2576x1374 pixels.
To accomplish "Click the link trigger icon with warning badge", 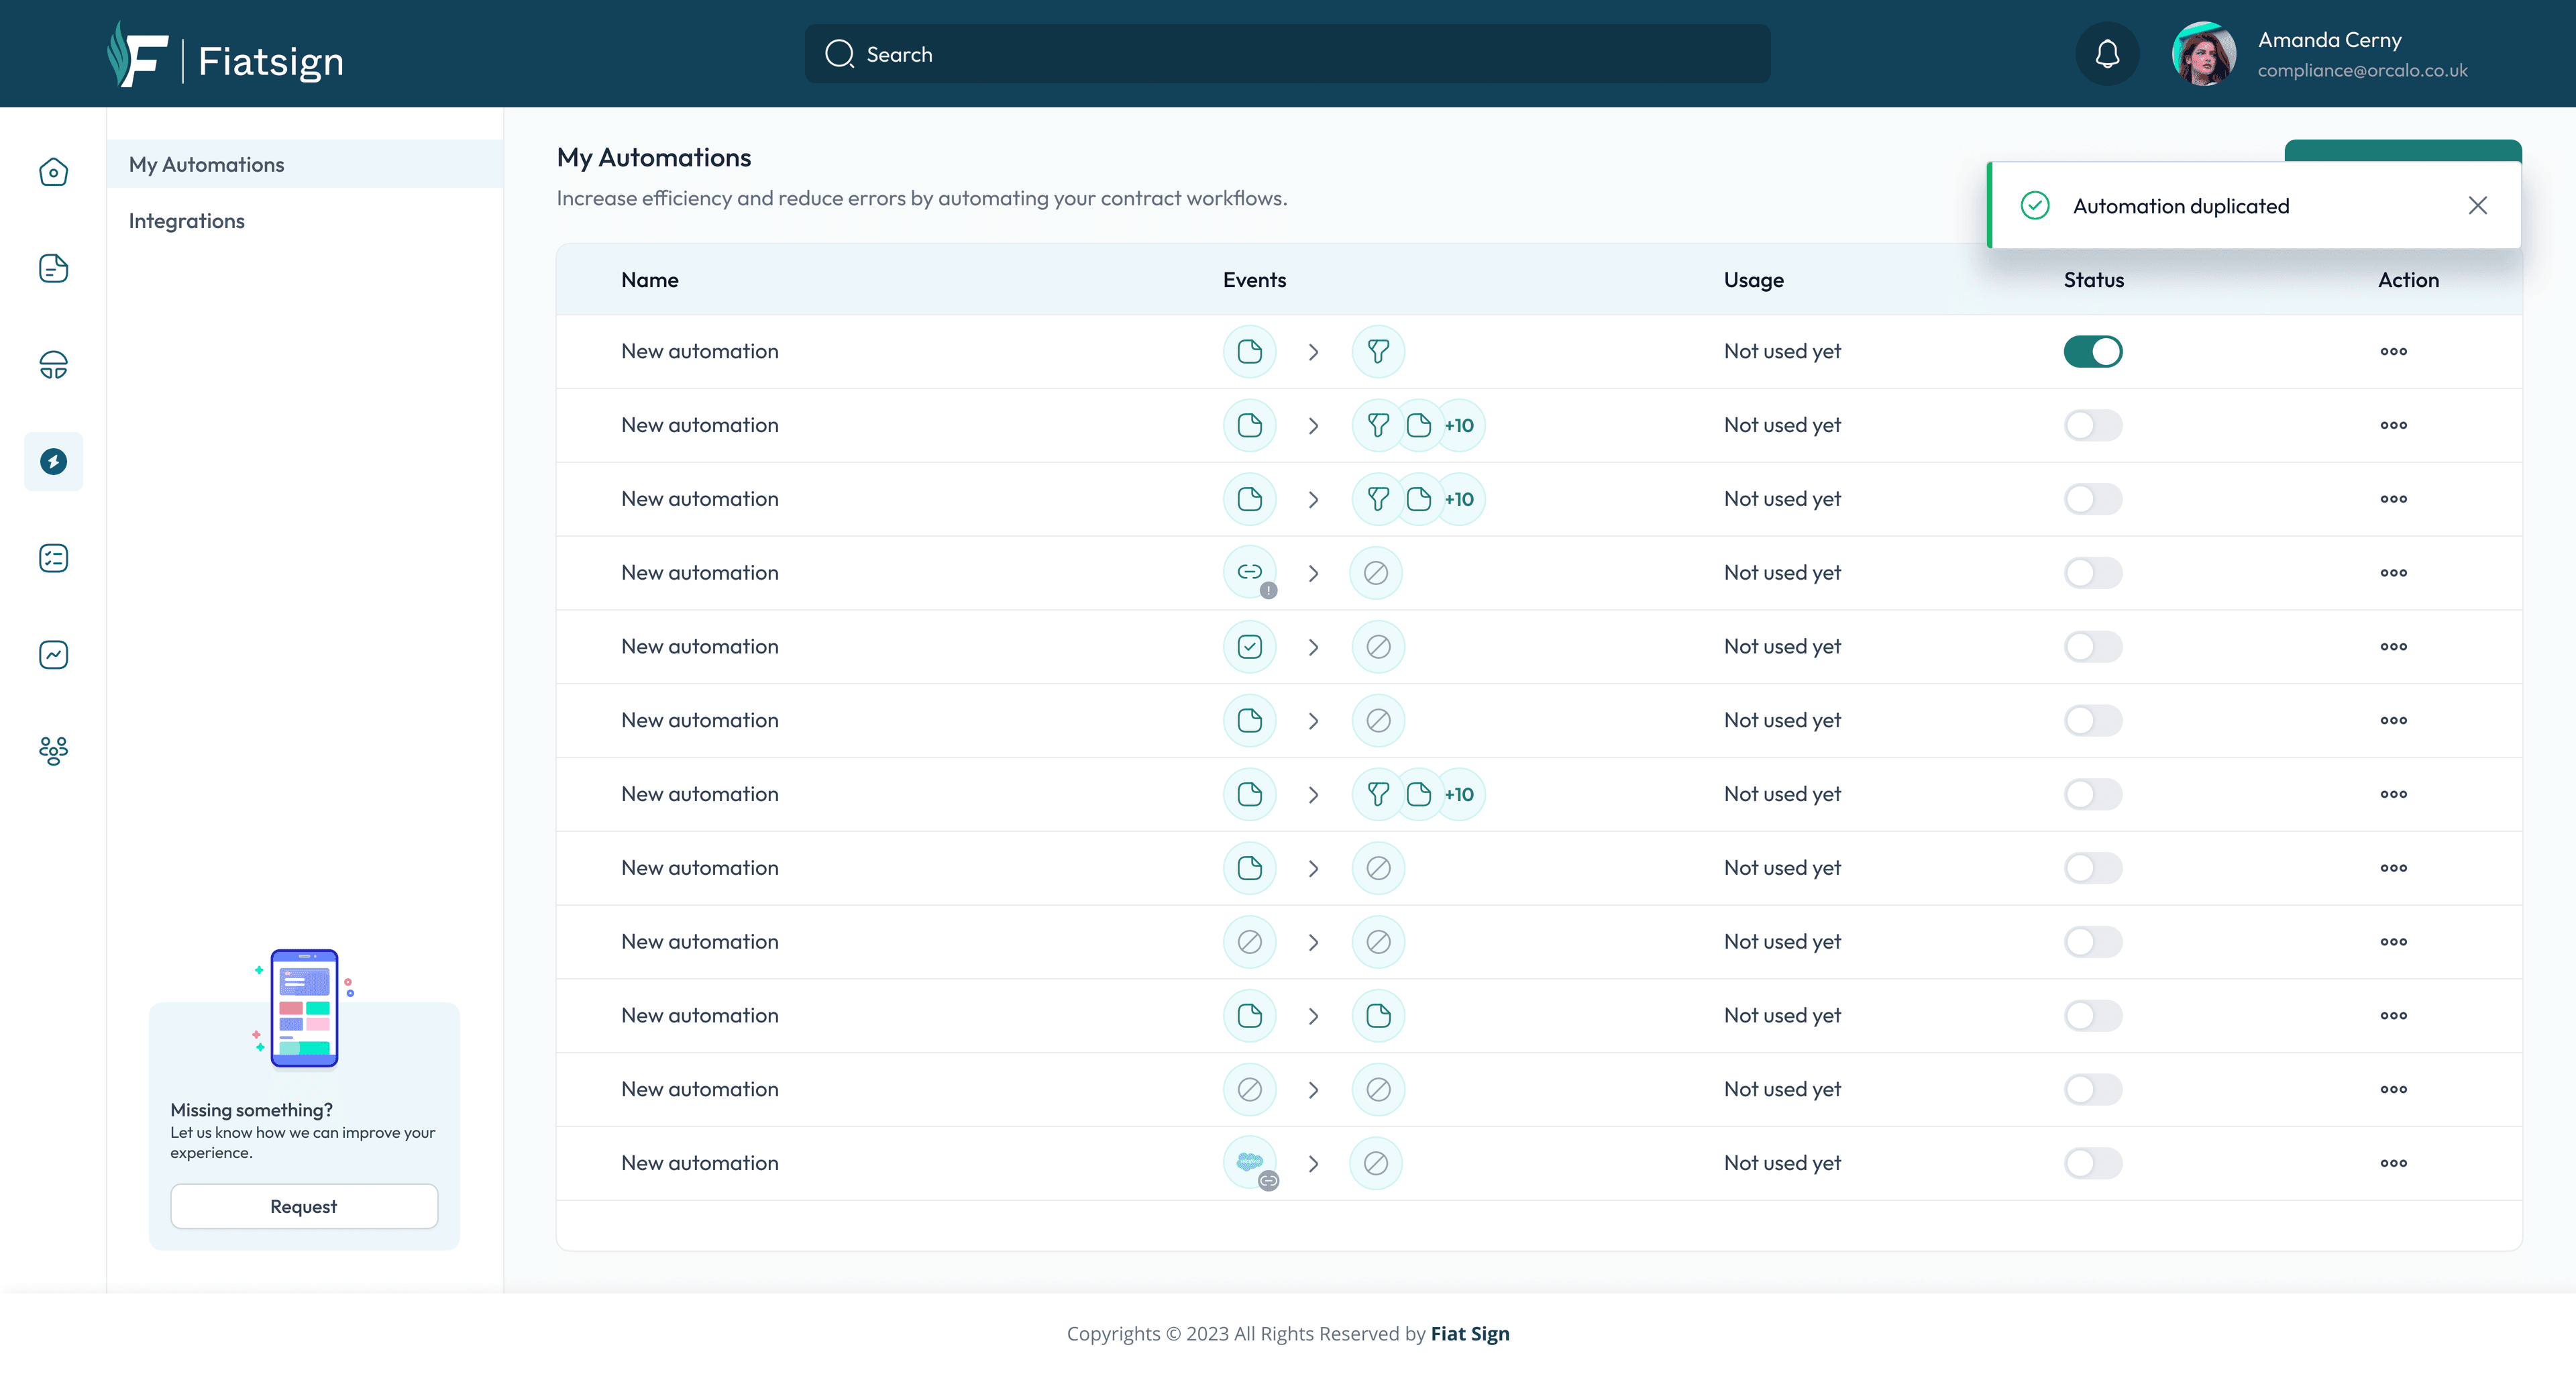I will [1249, 572].
